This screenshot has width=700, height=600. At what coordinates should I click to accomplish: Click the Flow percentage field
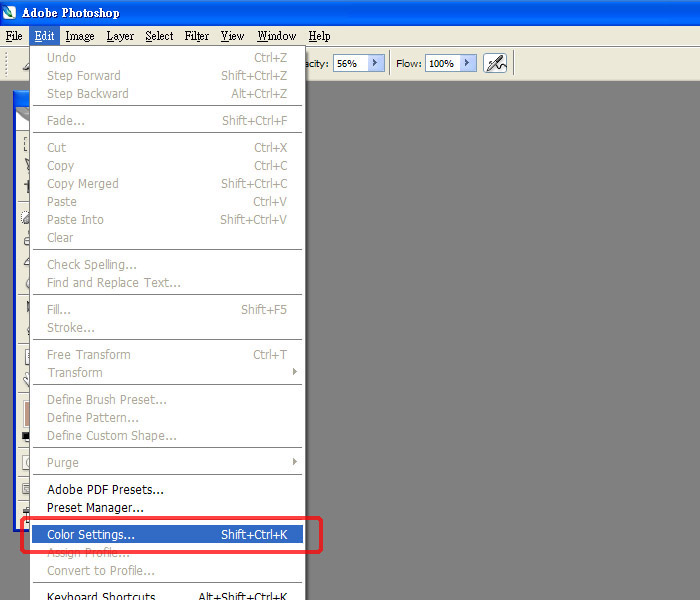point(442,63)
